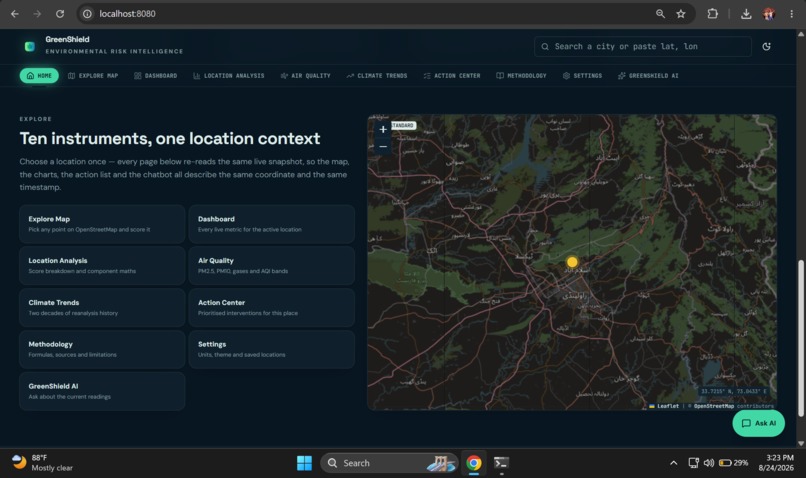Open the Methodology card
Screen dimensions: 806x478
click(x=102, y=350)
